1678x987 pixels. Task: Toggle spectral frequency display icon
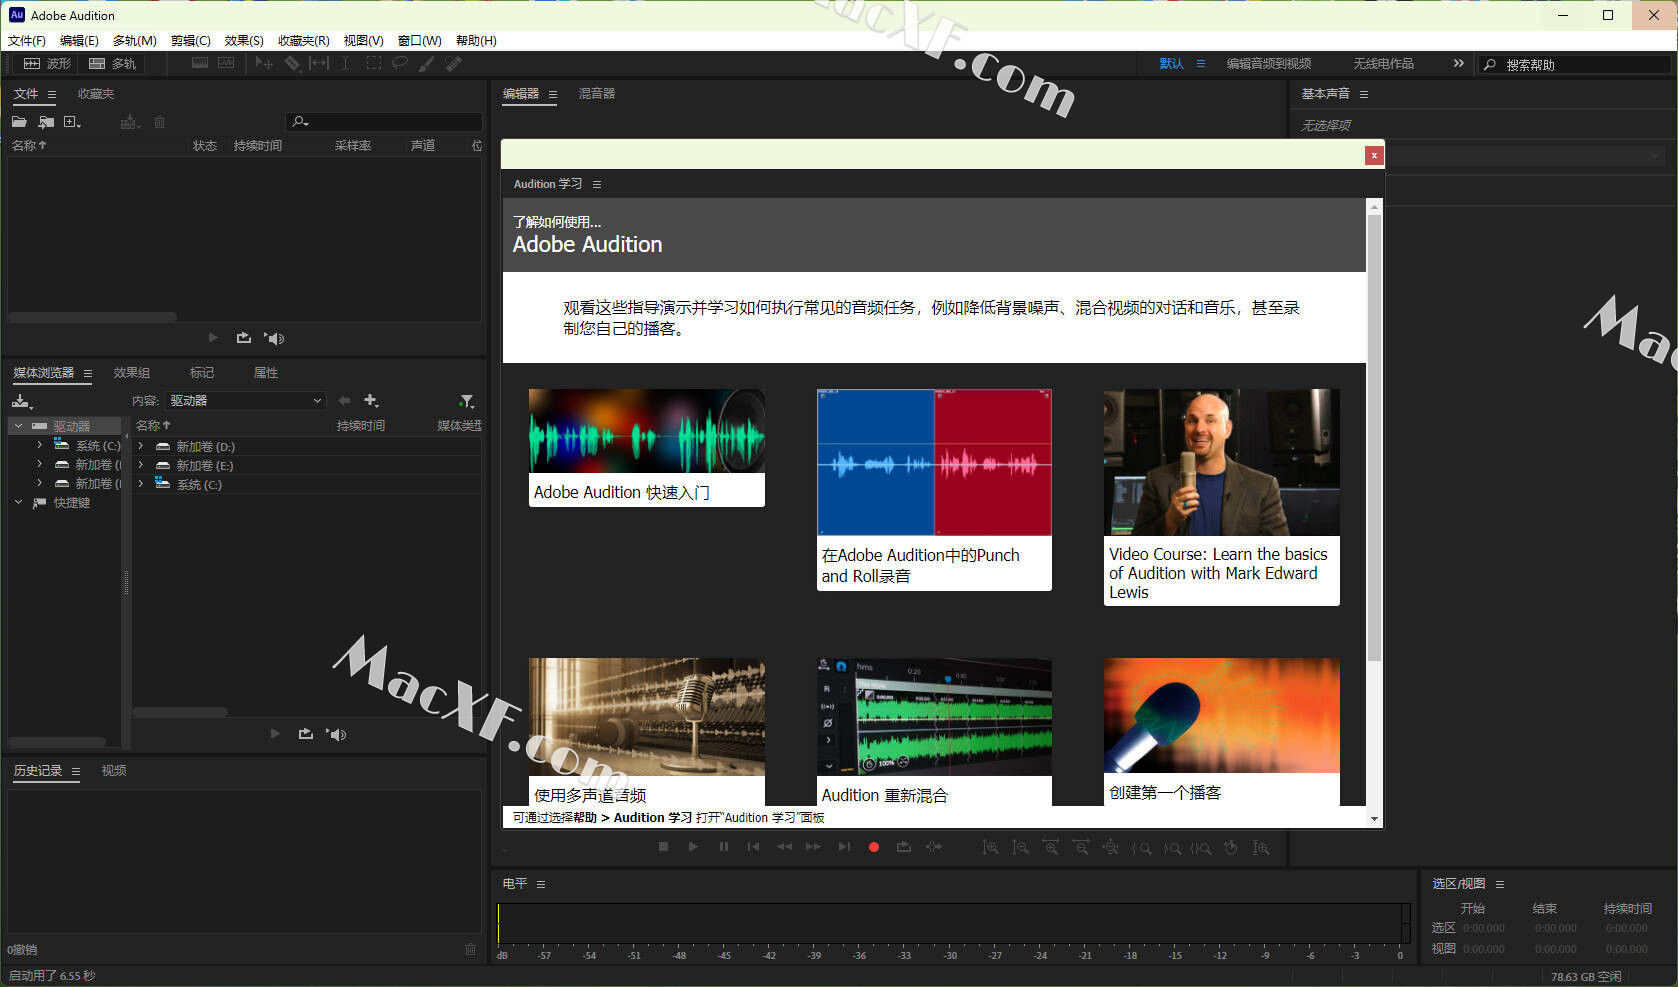pyautogui.click(x=200, y=63)
